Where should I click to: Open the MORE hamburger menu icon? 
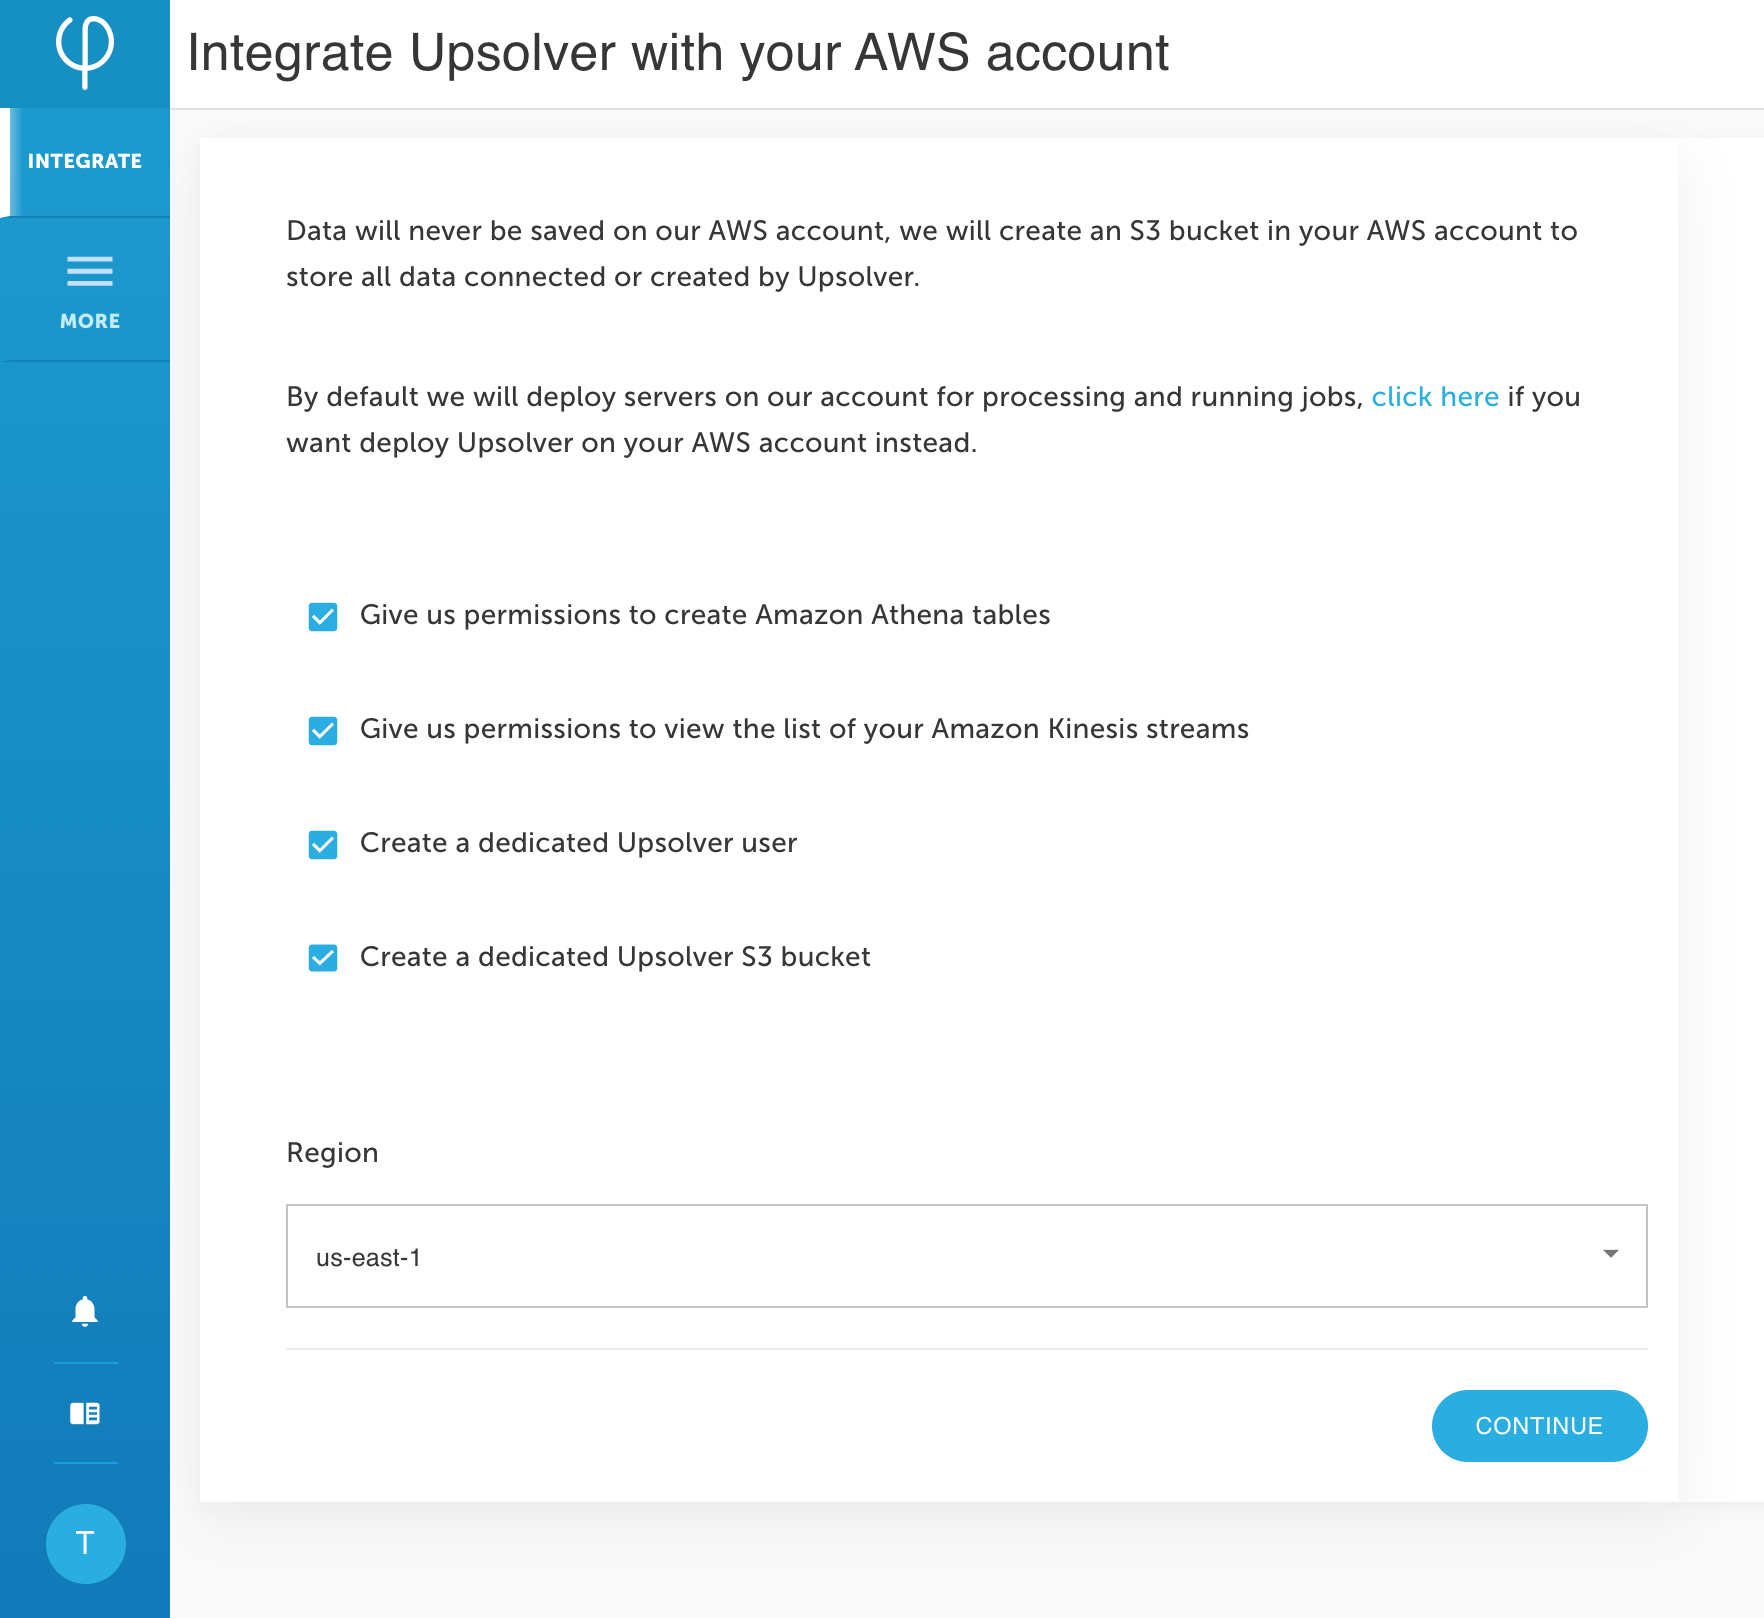(90, 271)
